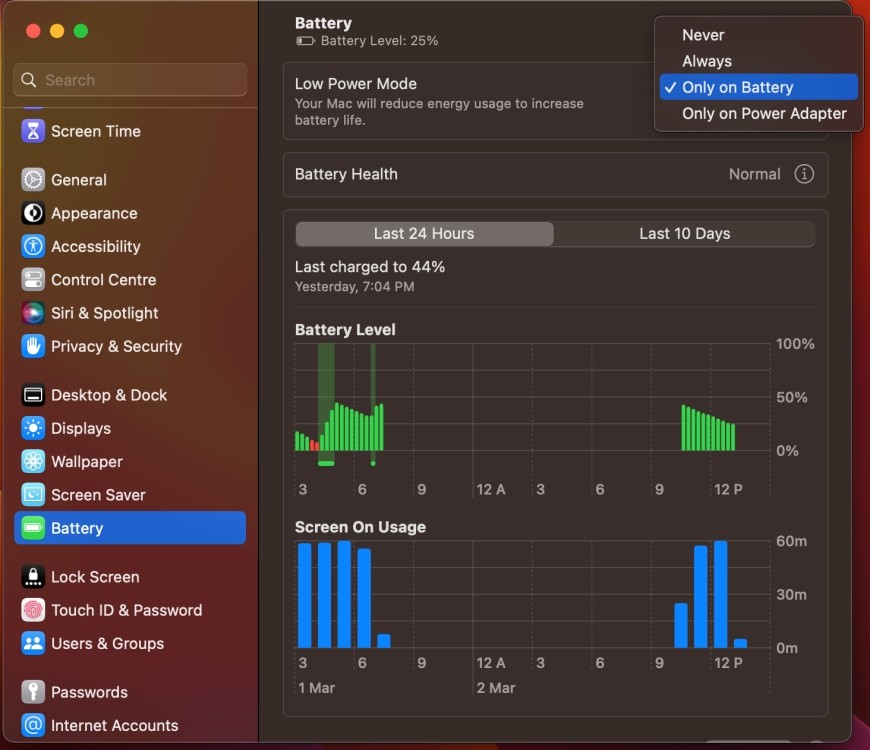870x750 pixels.
Task: Click the magnifier icon in search field
Action: pyautogui.click(x=29, y=80)
